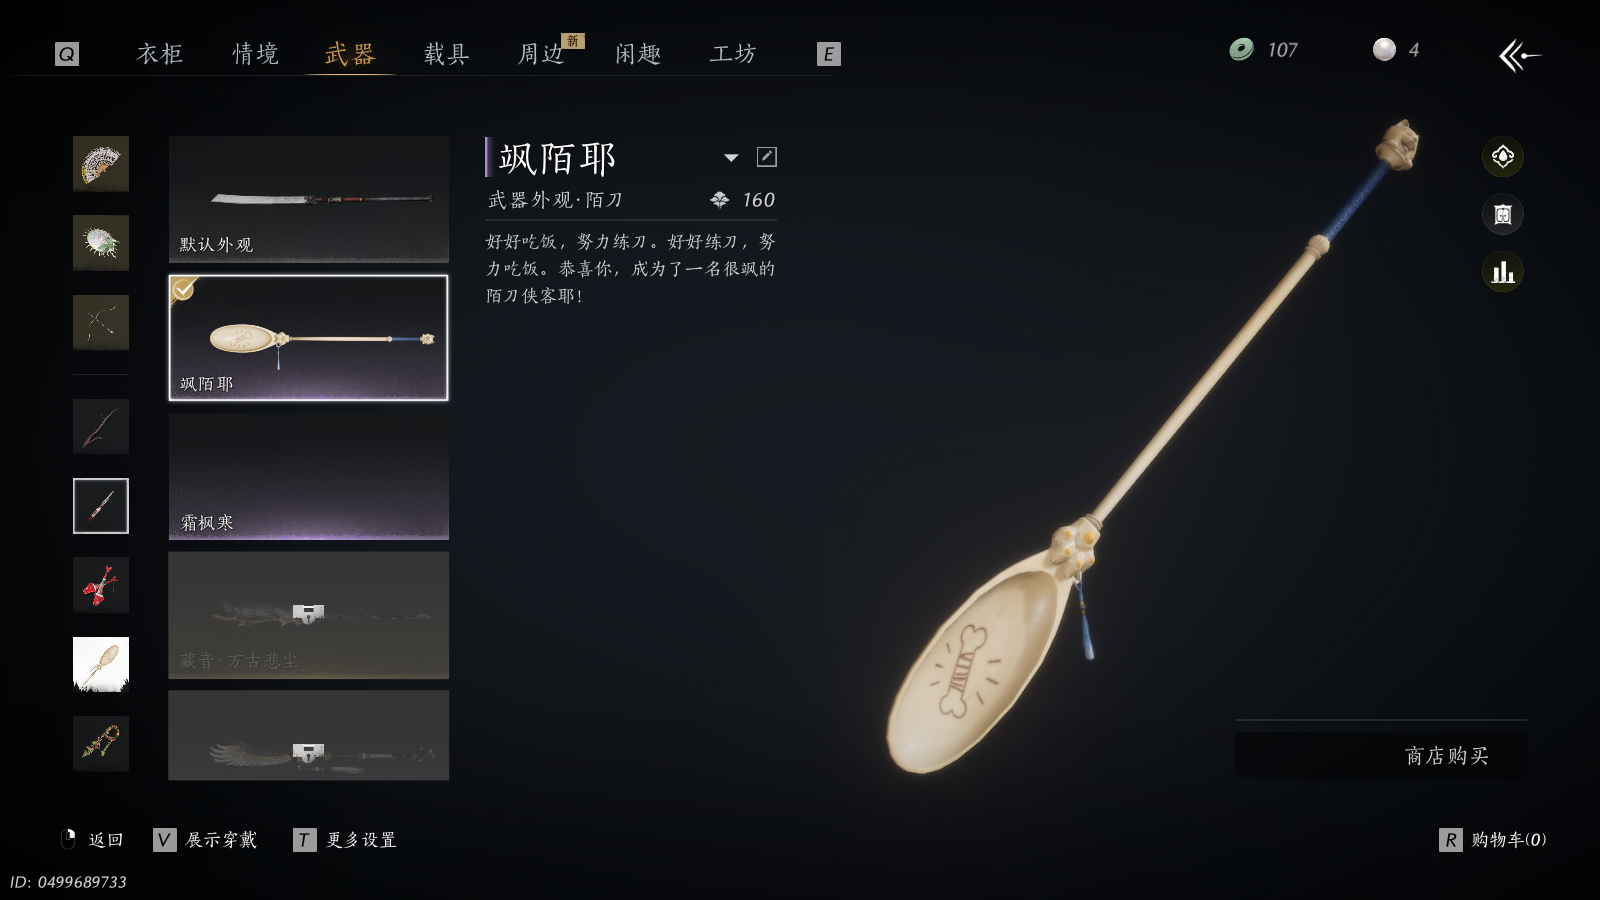Select the umbrella weapon category icon

[101, 243]
